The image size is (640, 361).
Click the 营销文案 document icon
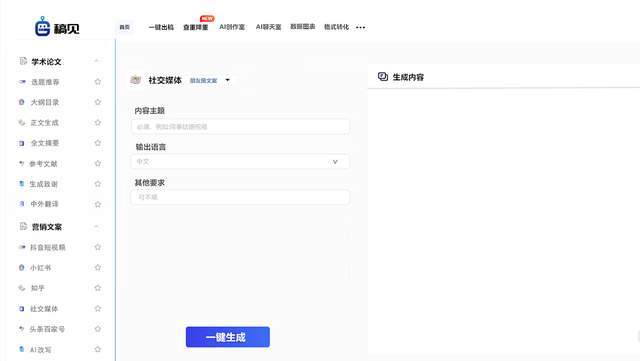pyautogui.click(x=23, y=226)
